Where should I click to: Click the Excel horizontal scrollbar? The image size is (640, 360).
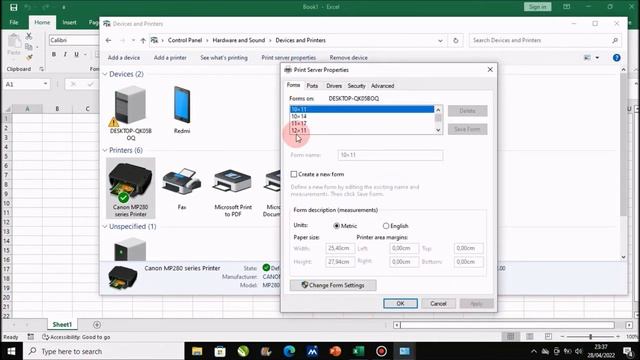point(507,325)
